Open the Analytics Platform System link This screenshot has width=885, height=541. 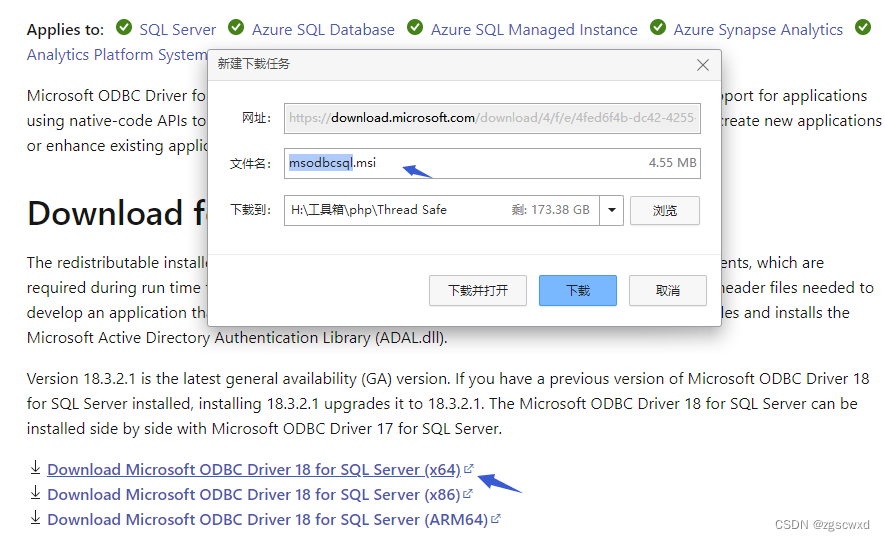coord(117,55)
